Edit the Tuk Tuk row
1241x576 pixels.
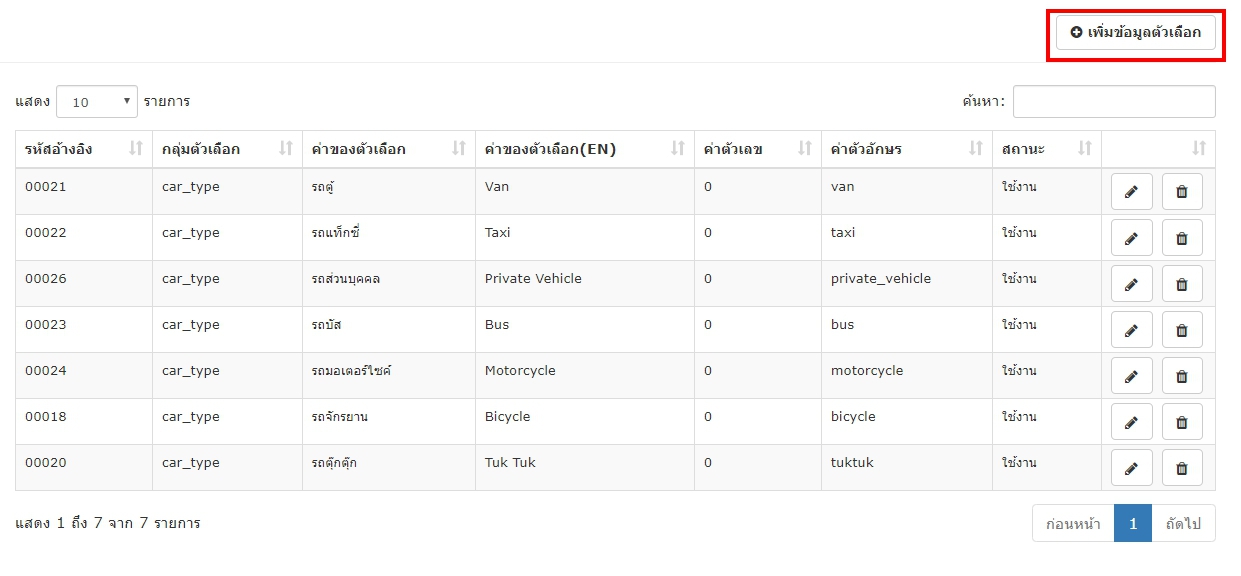click(1132, 468)
